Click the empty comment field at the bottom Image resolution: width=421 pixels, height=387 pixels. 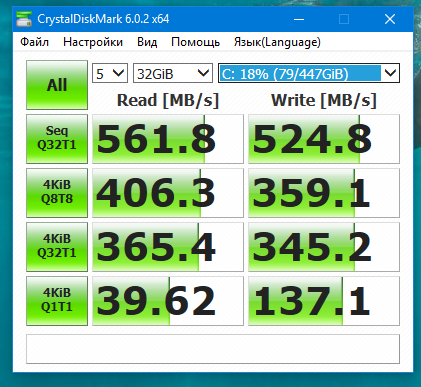[213, 349]
